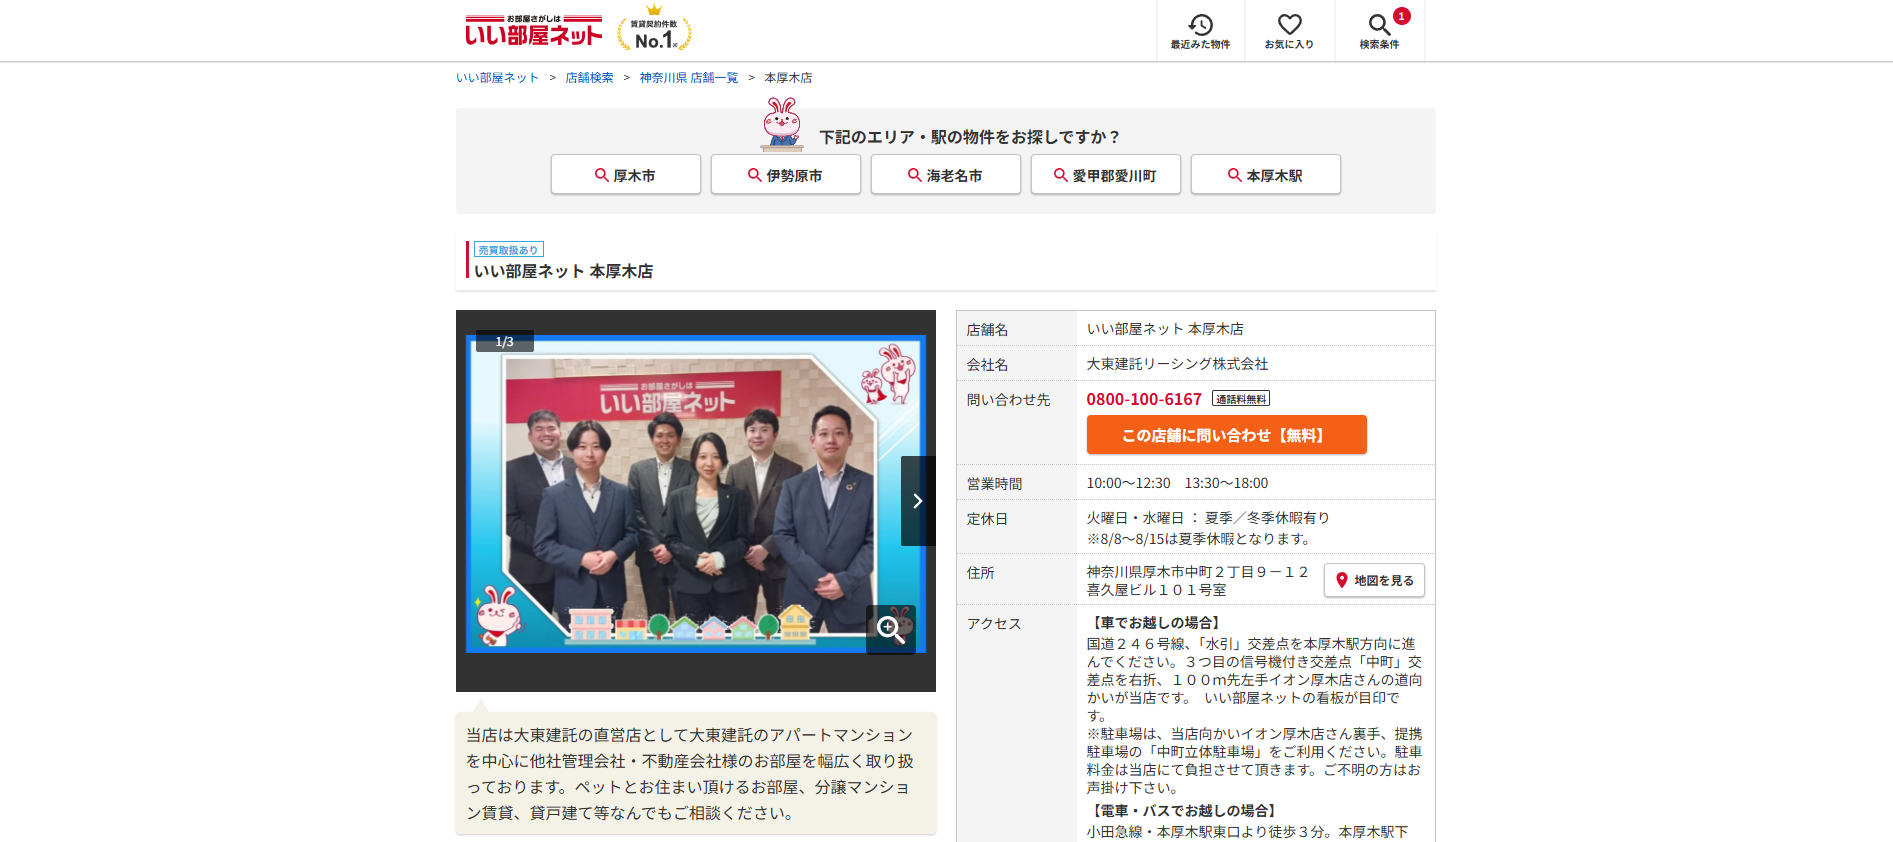This screenshot has width=1893, height=842.
Task: Search properties in 伊勢原市
Action: click(785, 175)
